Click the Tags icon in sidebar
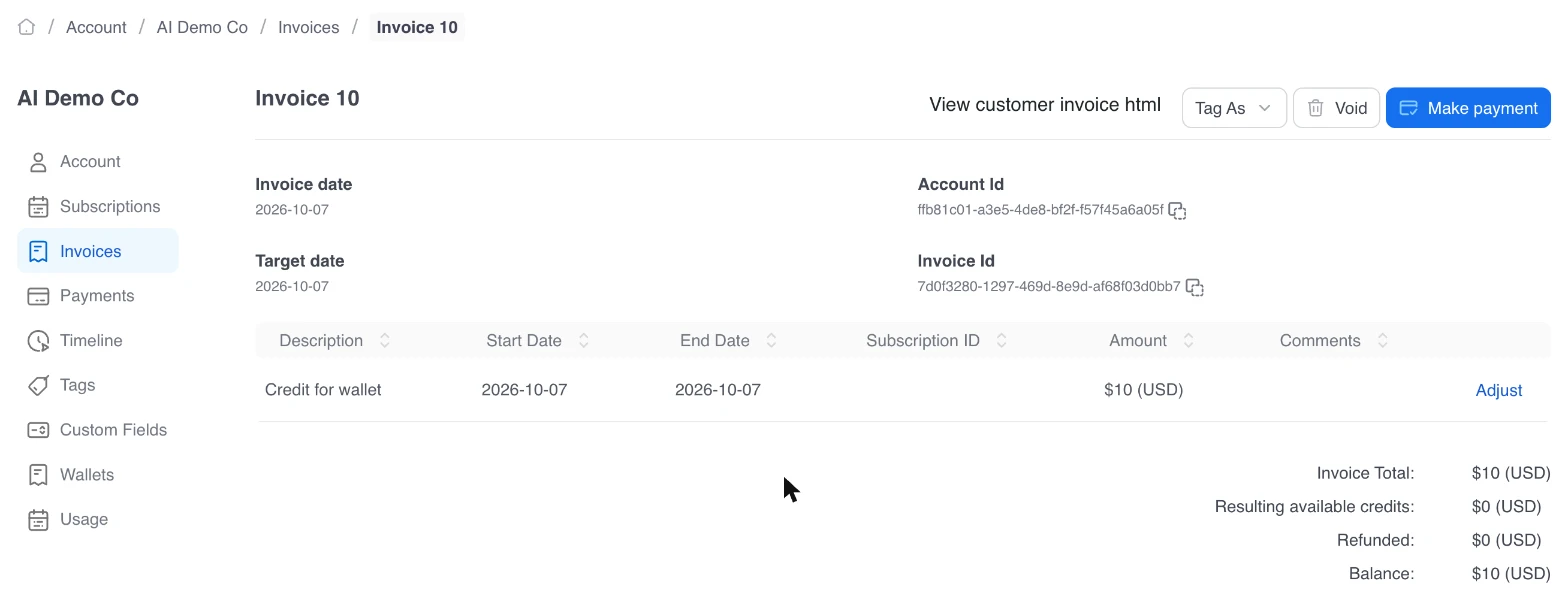 pyautogui.click(x=38, y=385)
